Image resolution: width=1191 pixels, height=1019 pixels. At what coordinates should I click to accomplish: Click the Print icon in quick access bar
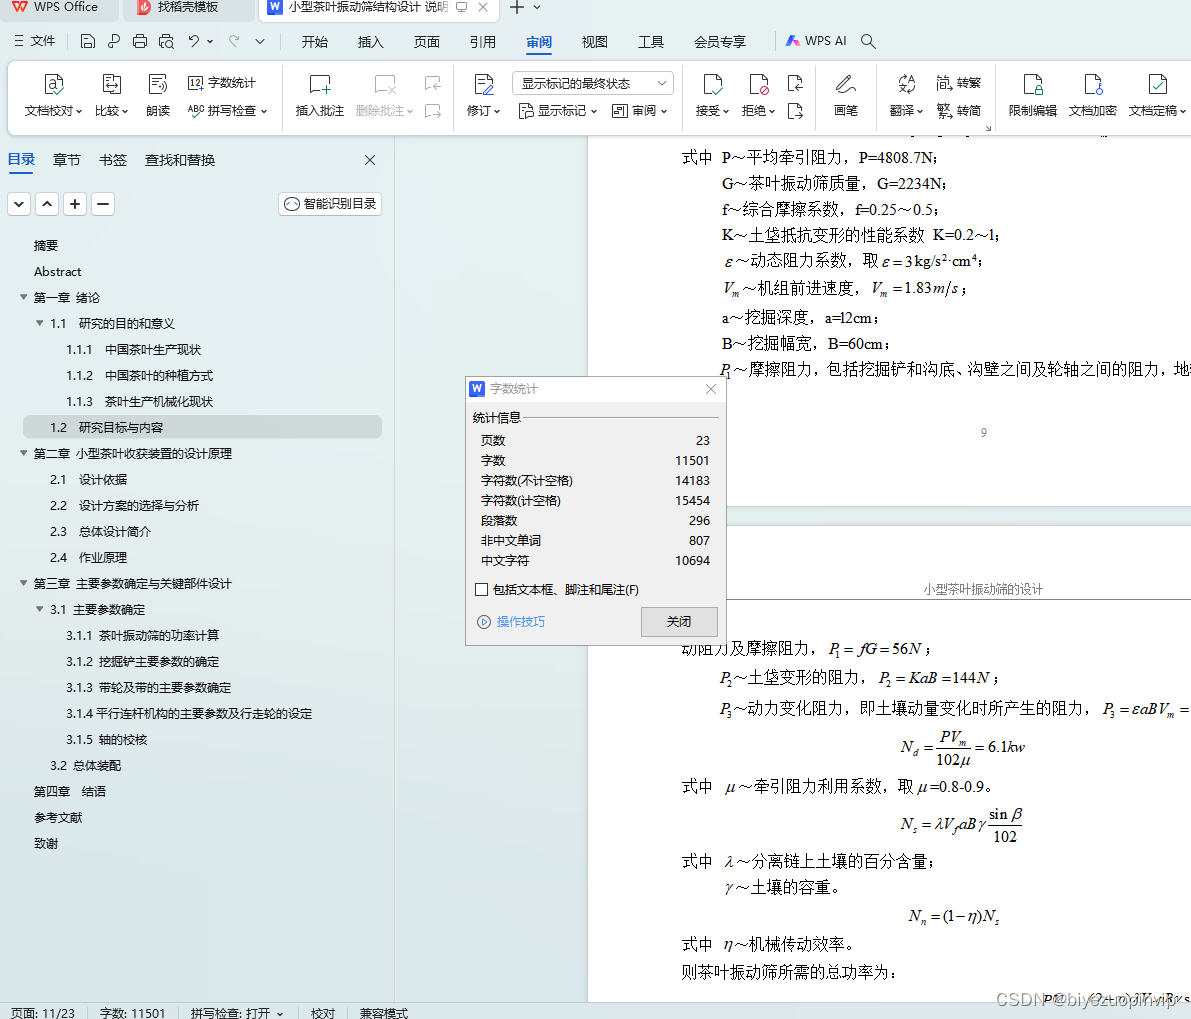(x=140, y=41)
